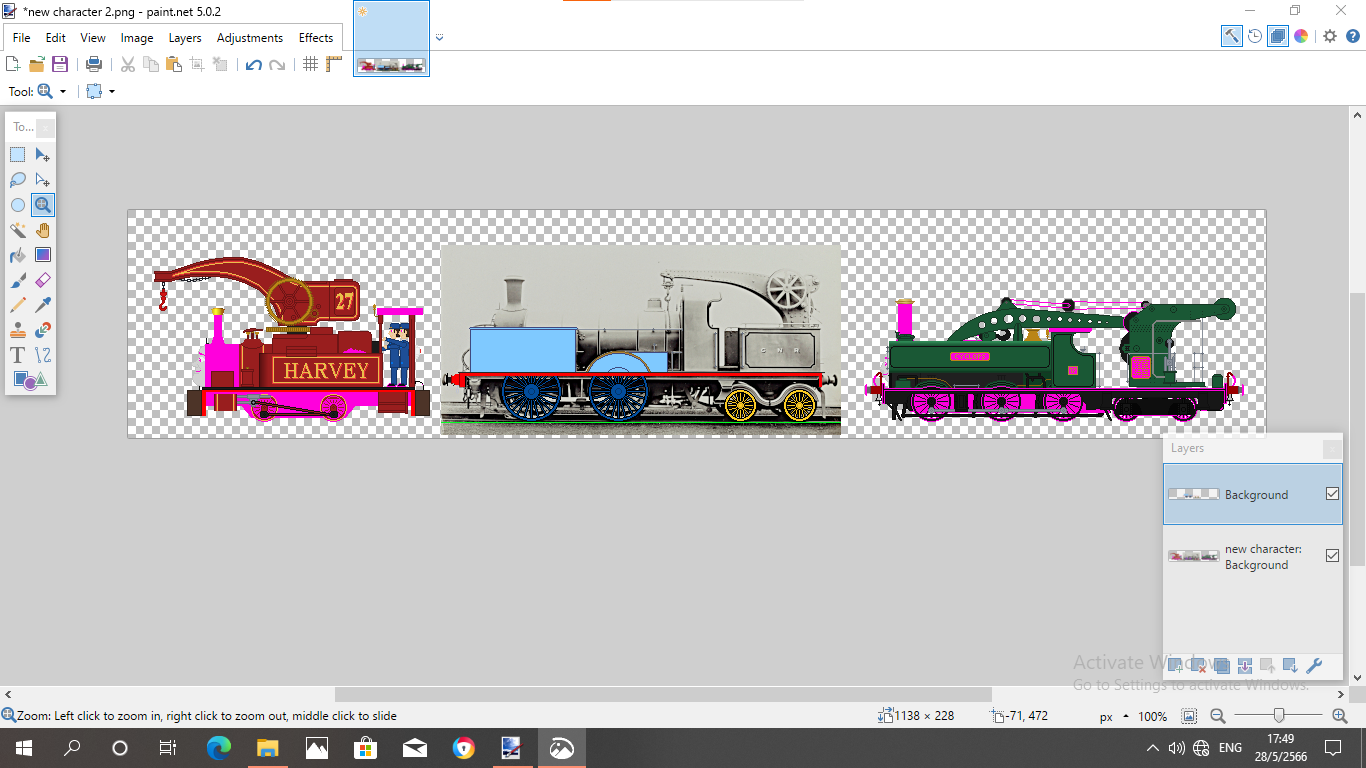This screenshot has width=1366, height=768.
Task: Select the Text tool
Action: pos(18,355)
